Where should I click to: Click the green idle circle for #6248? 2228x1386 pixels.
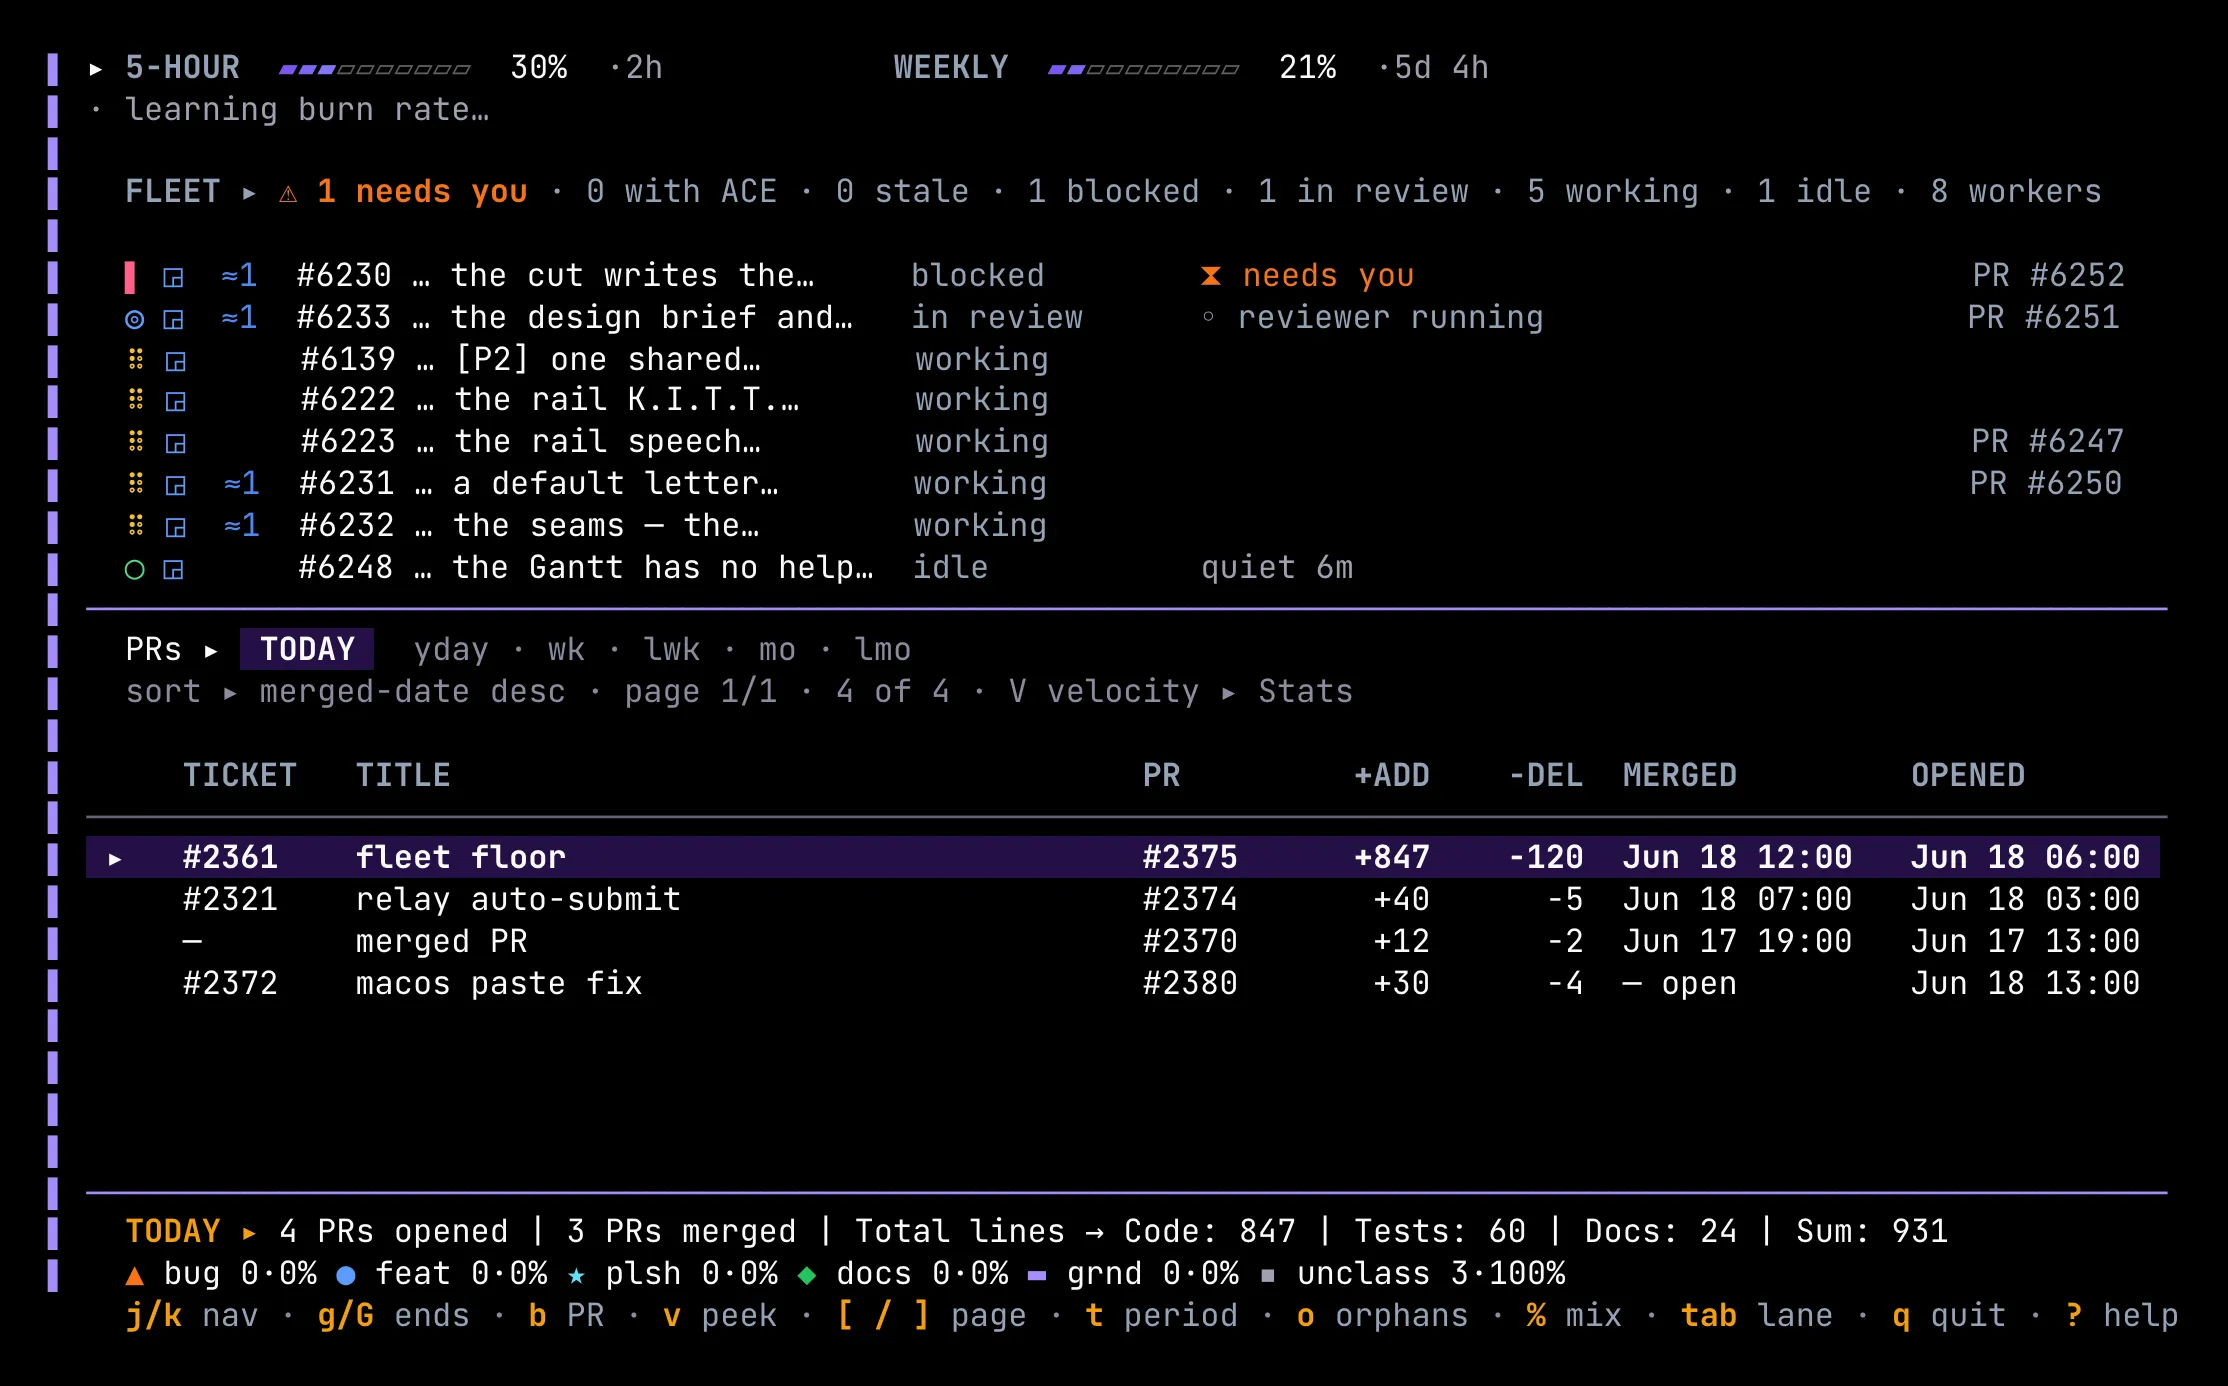tap(134, 569)
